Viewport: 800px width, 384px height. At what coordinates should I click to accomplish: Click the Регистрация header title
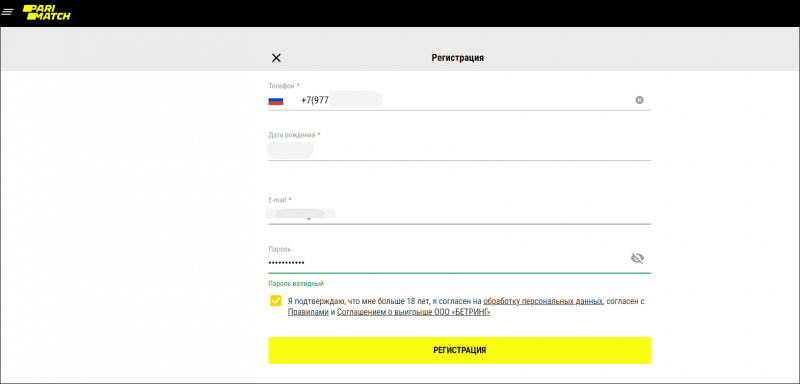(458, 58)
